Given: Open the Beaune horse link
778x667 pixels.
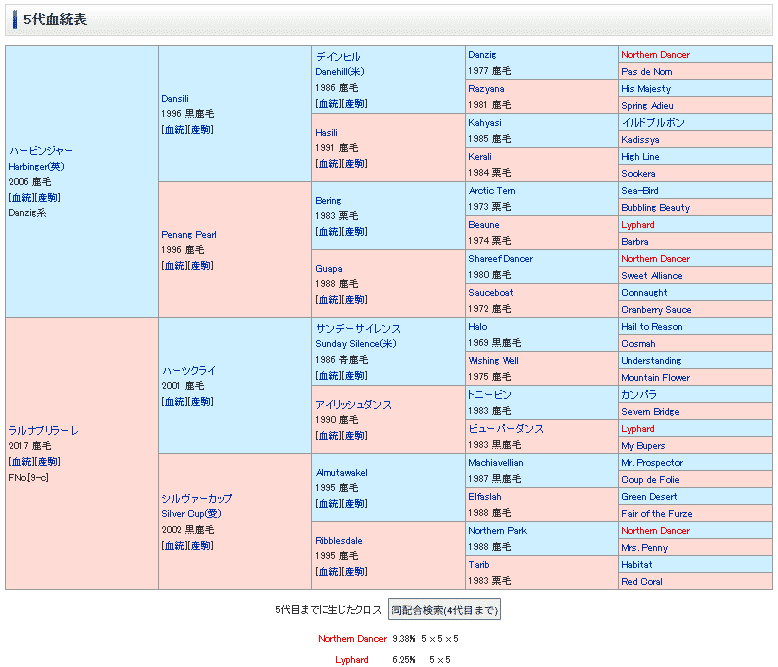Looking at the screenshot, I should point(484,225).
